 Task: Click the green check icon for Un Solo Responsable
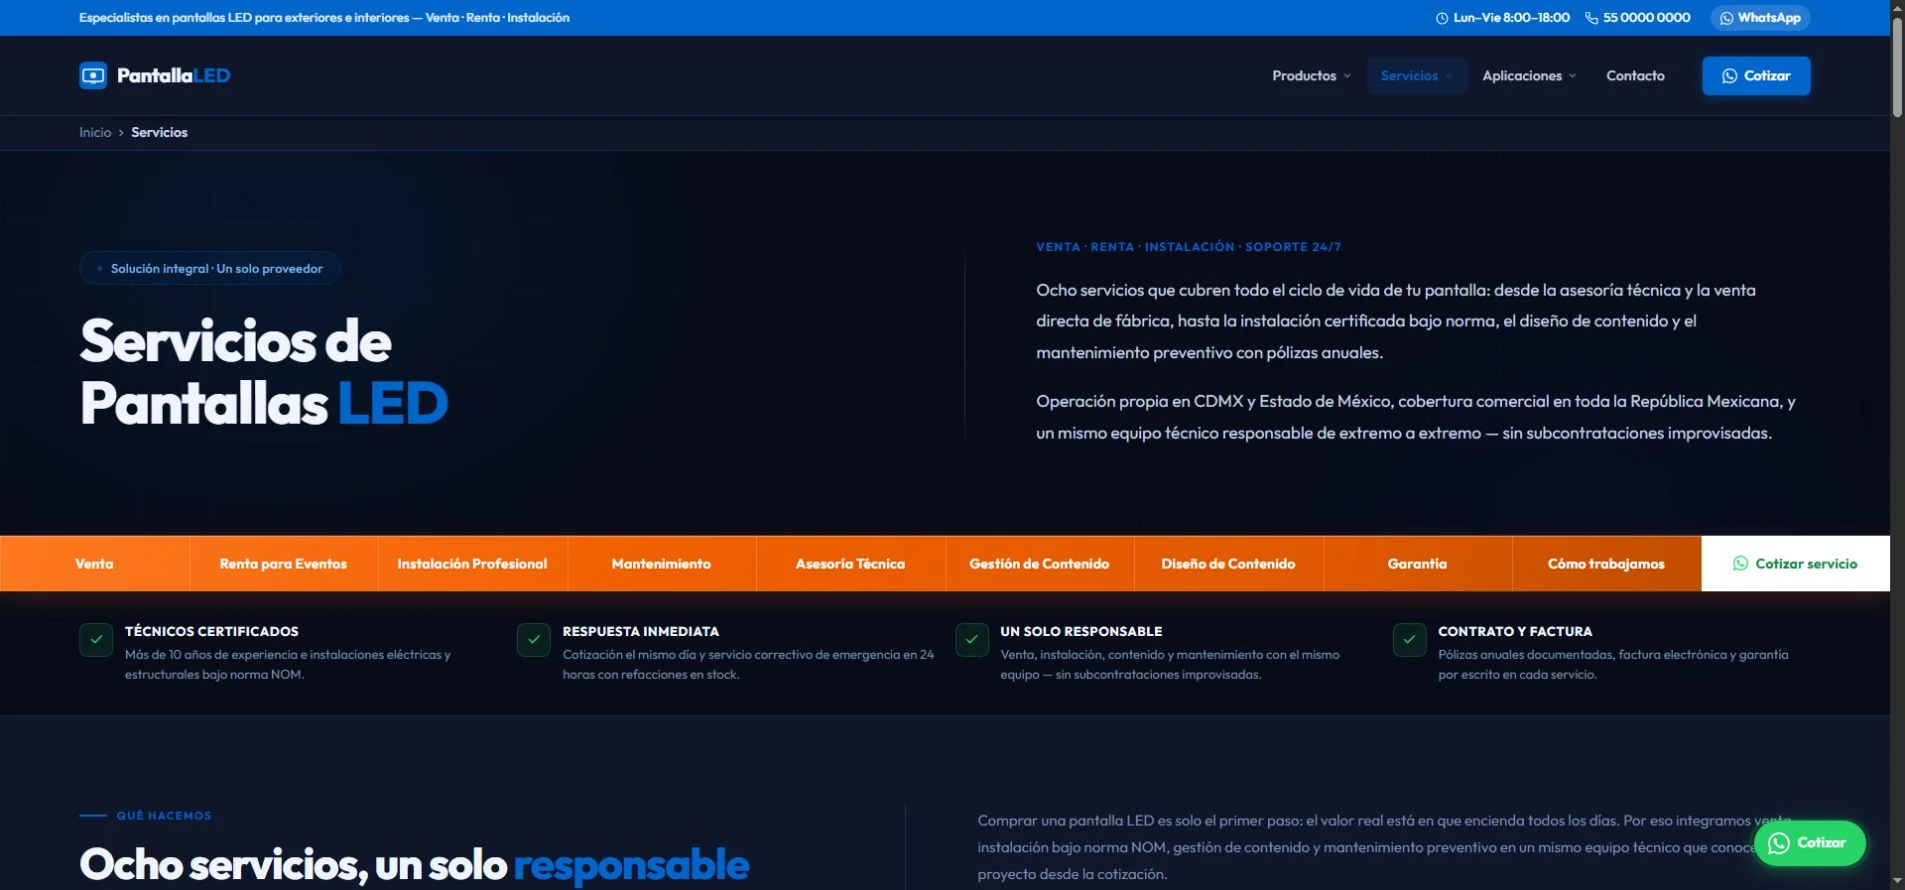pos(972,640)
